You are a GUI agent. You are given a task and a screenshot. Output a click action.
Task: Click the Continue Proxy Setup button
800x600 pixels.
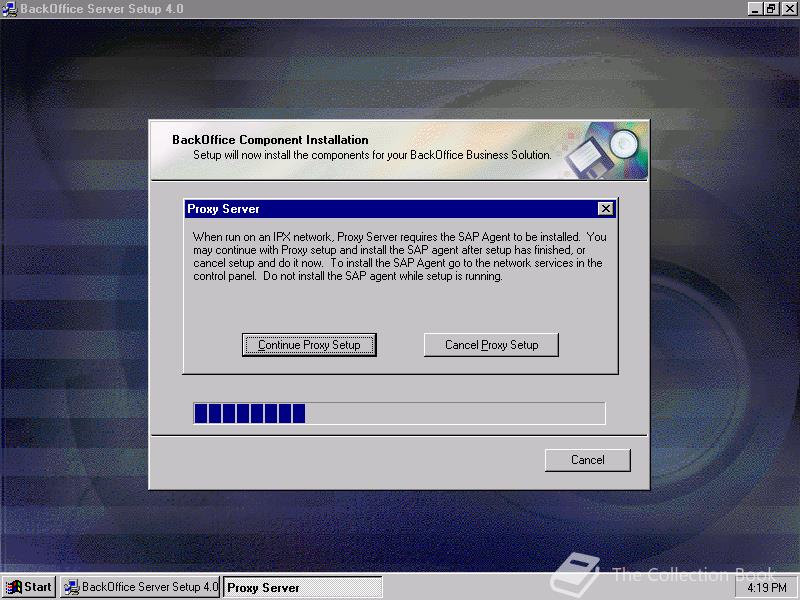pos(309,345)
